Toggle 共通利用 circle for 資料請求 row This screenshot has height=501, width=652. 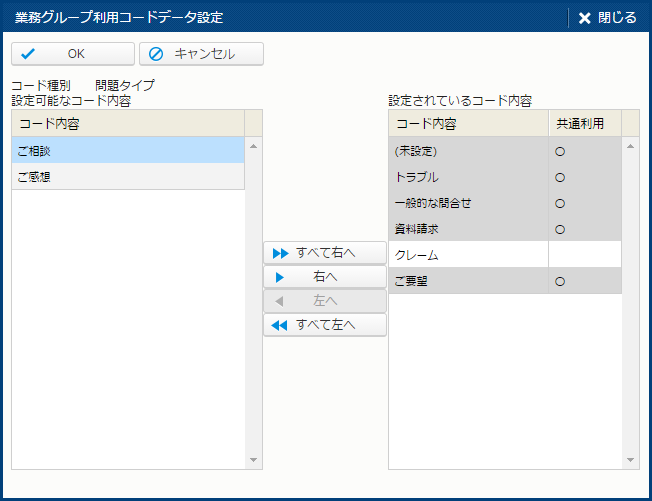pos(560,230)
